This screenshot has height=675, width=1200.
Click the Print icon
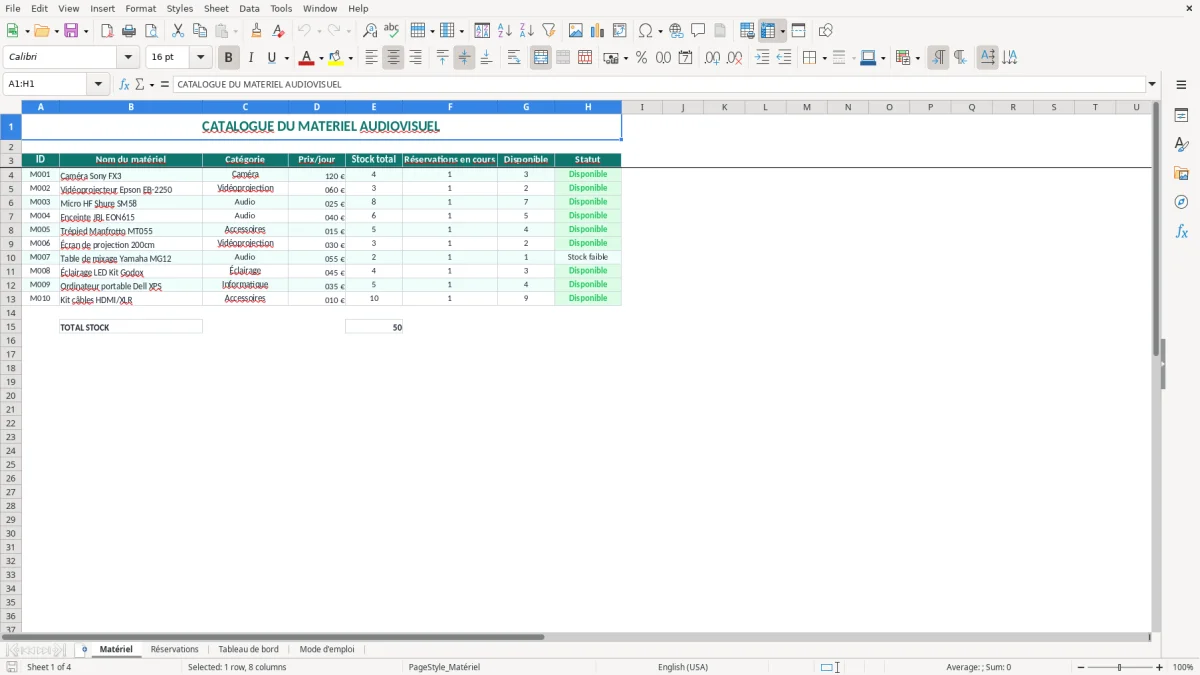pos(129,31)
